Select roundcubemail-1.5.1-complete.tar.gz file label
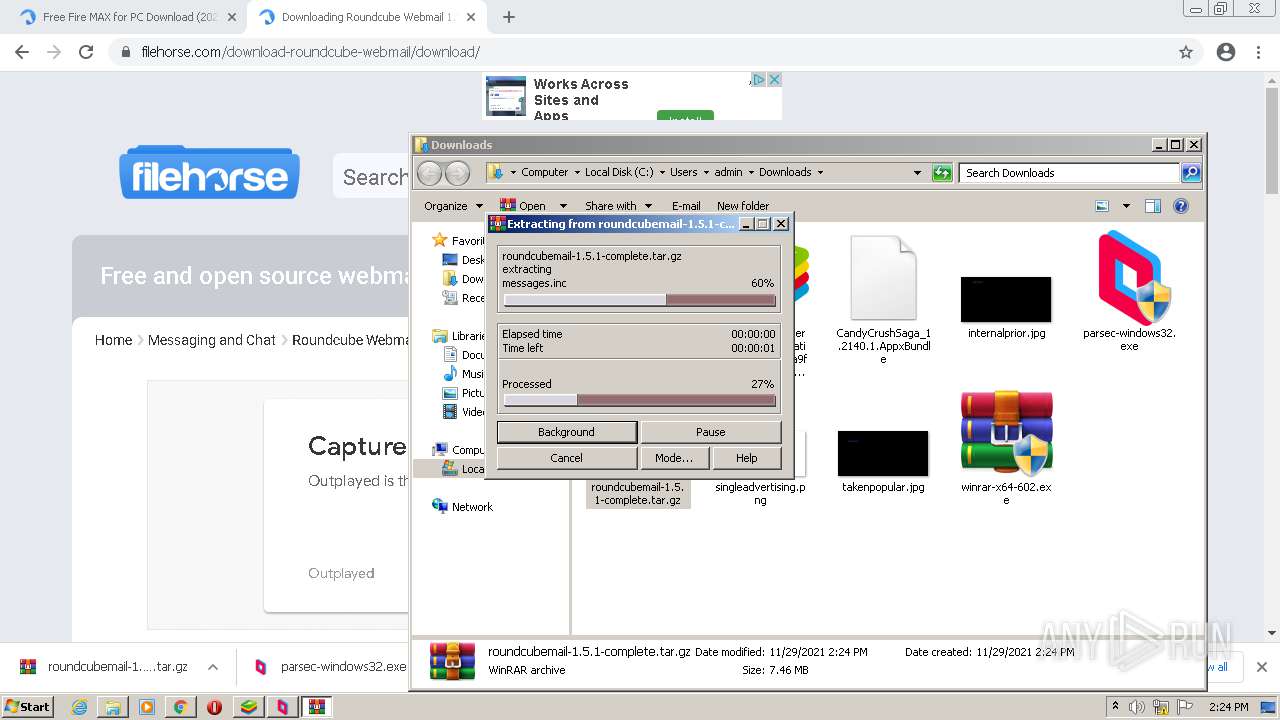This screenshot has width=1280, height=720. point(638,493)
